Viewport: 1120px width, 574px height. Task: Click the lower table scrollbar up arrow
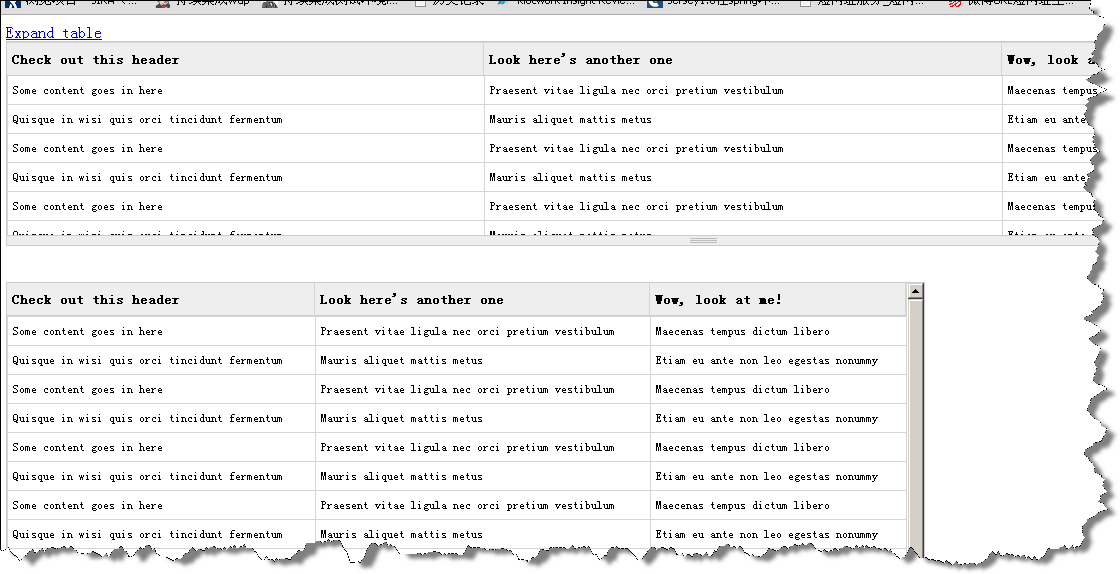[915, 291]
